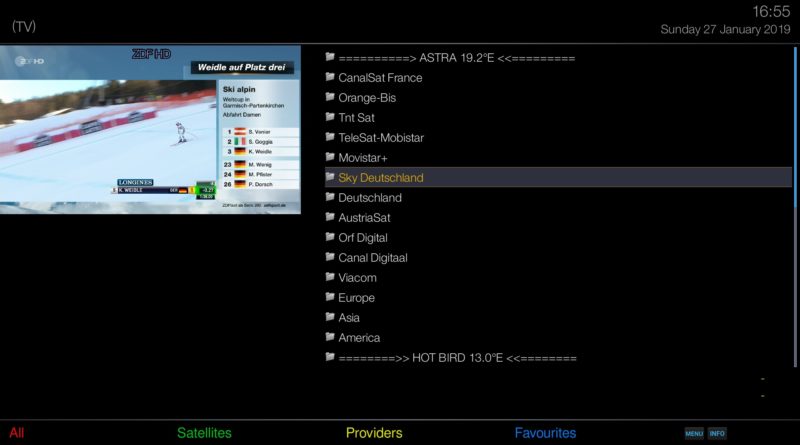The width and height of the screenshot is (800, 445).
Task: Click folder icon beside Orf Digital
Action: coord(330,237)
